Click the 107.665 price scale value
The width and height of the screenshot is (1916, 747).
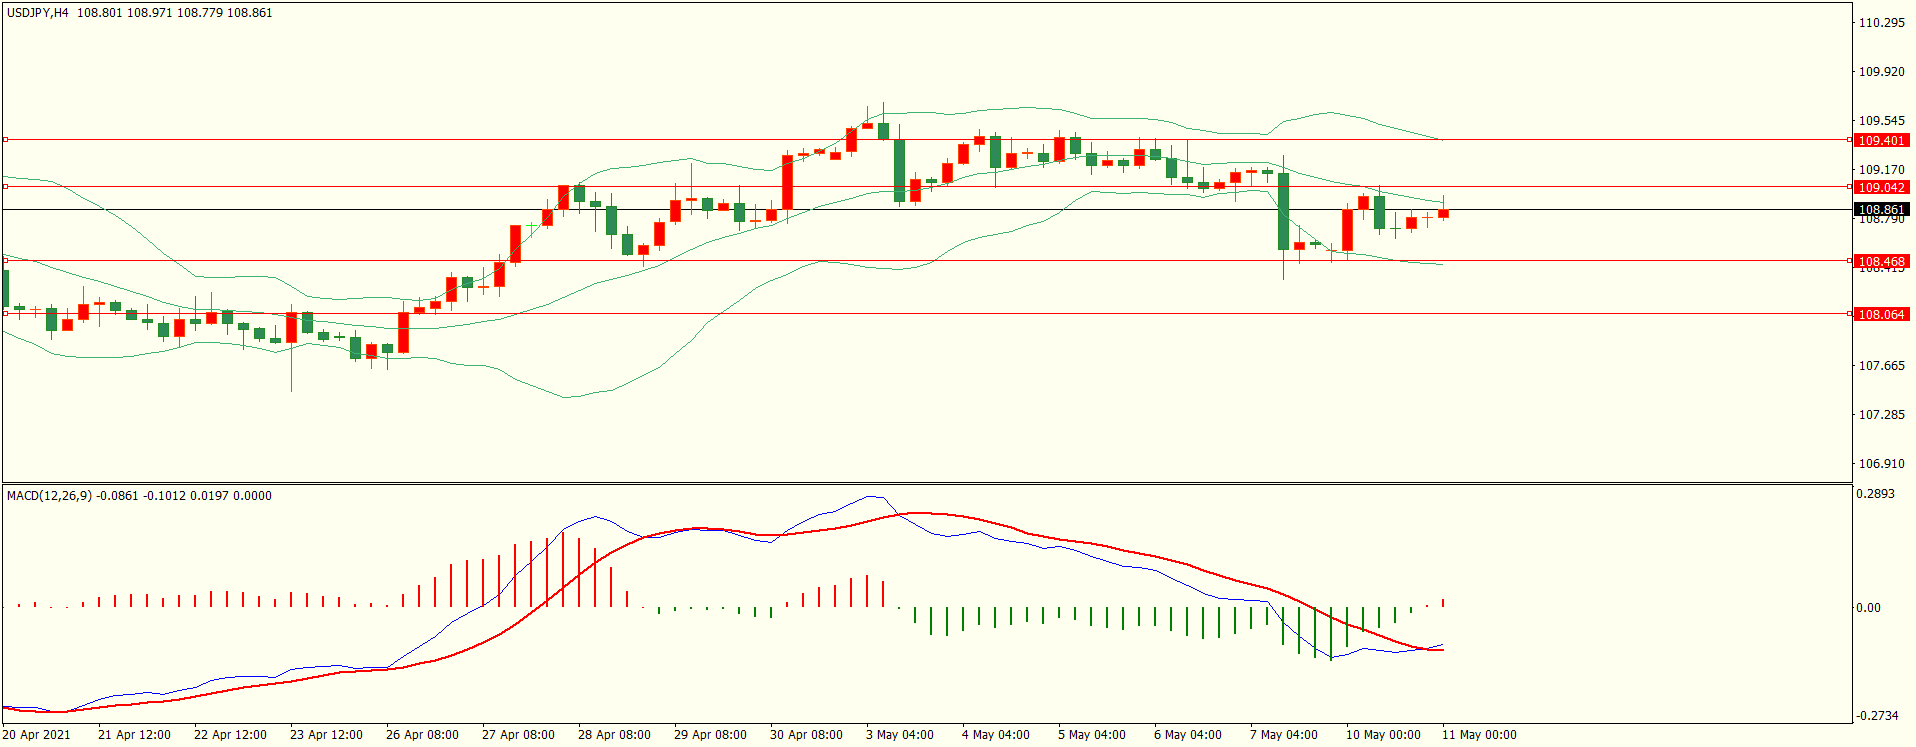1880,366
